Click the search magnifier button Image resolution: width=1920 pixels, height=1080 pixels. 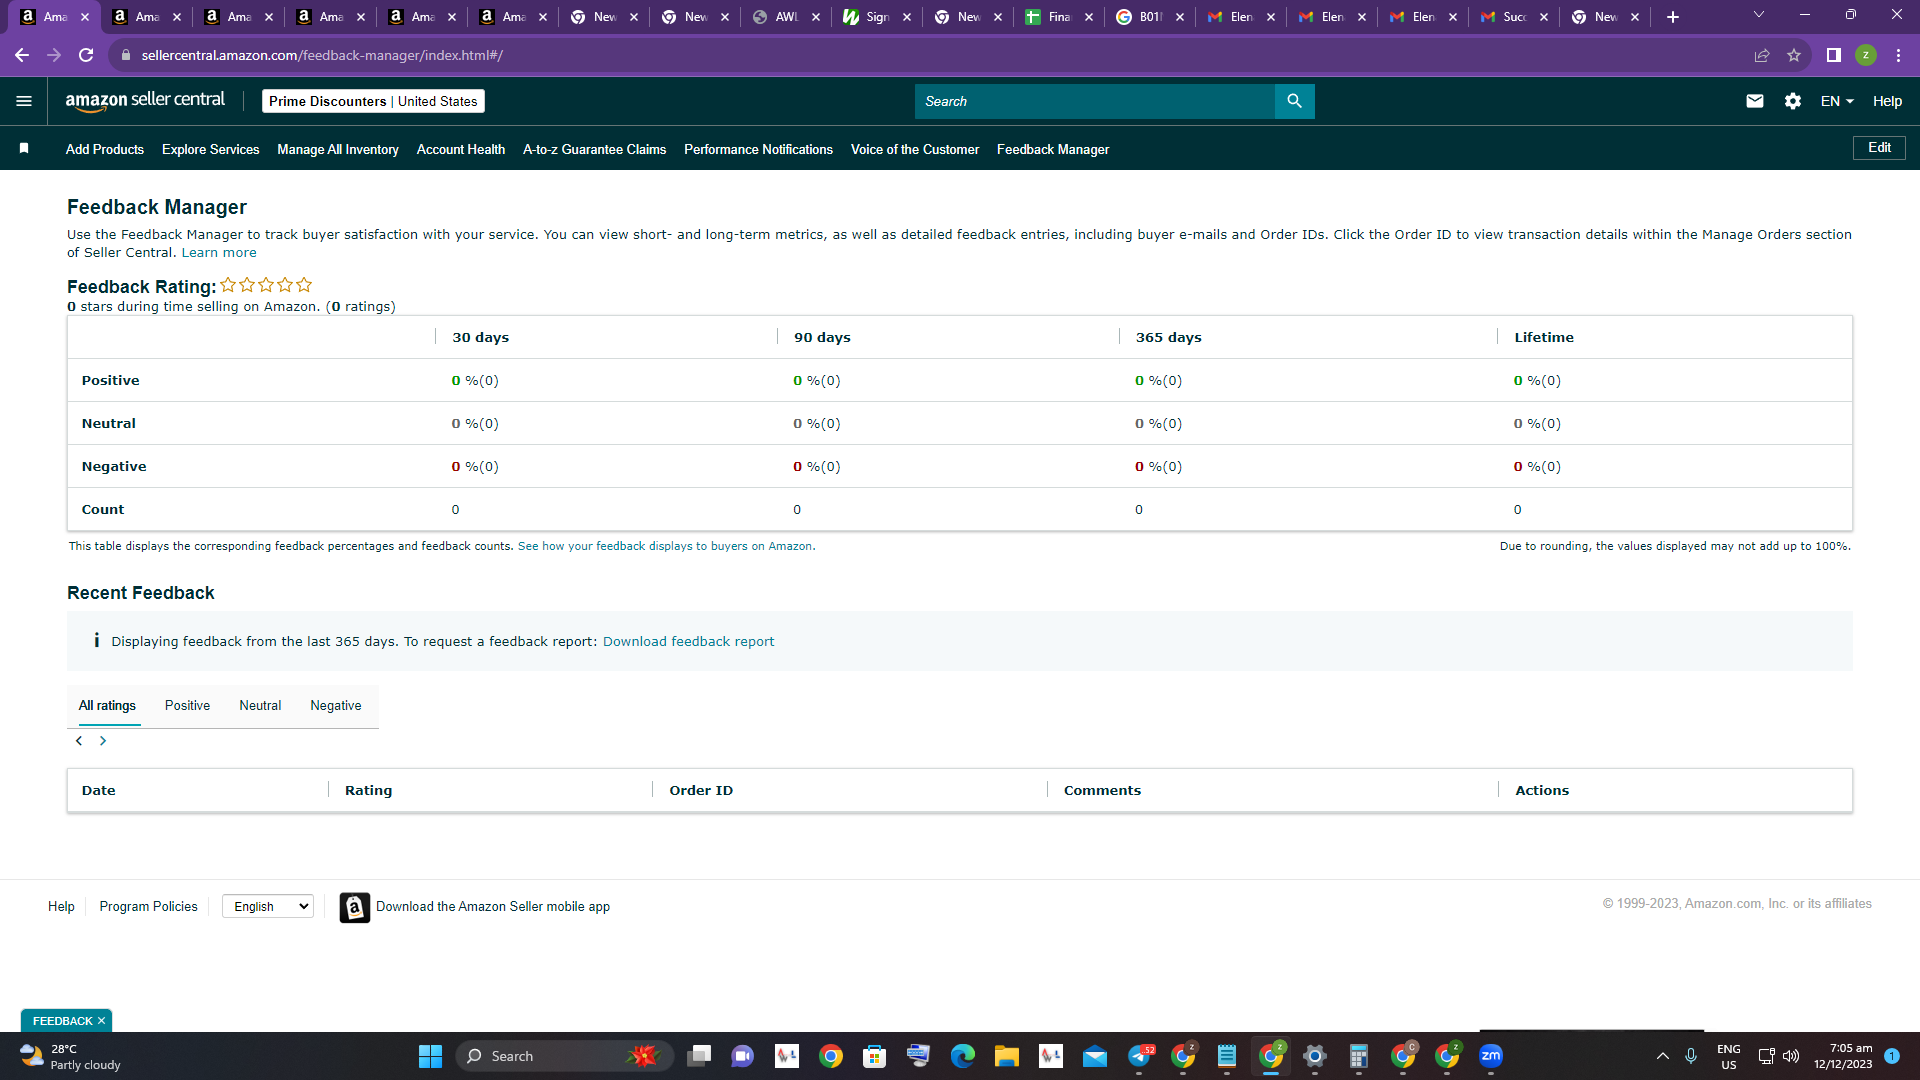[x=1294, y=101]
